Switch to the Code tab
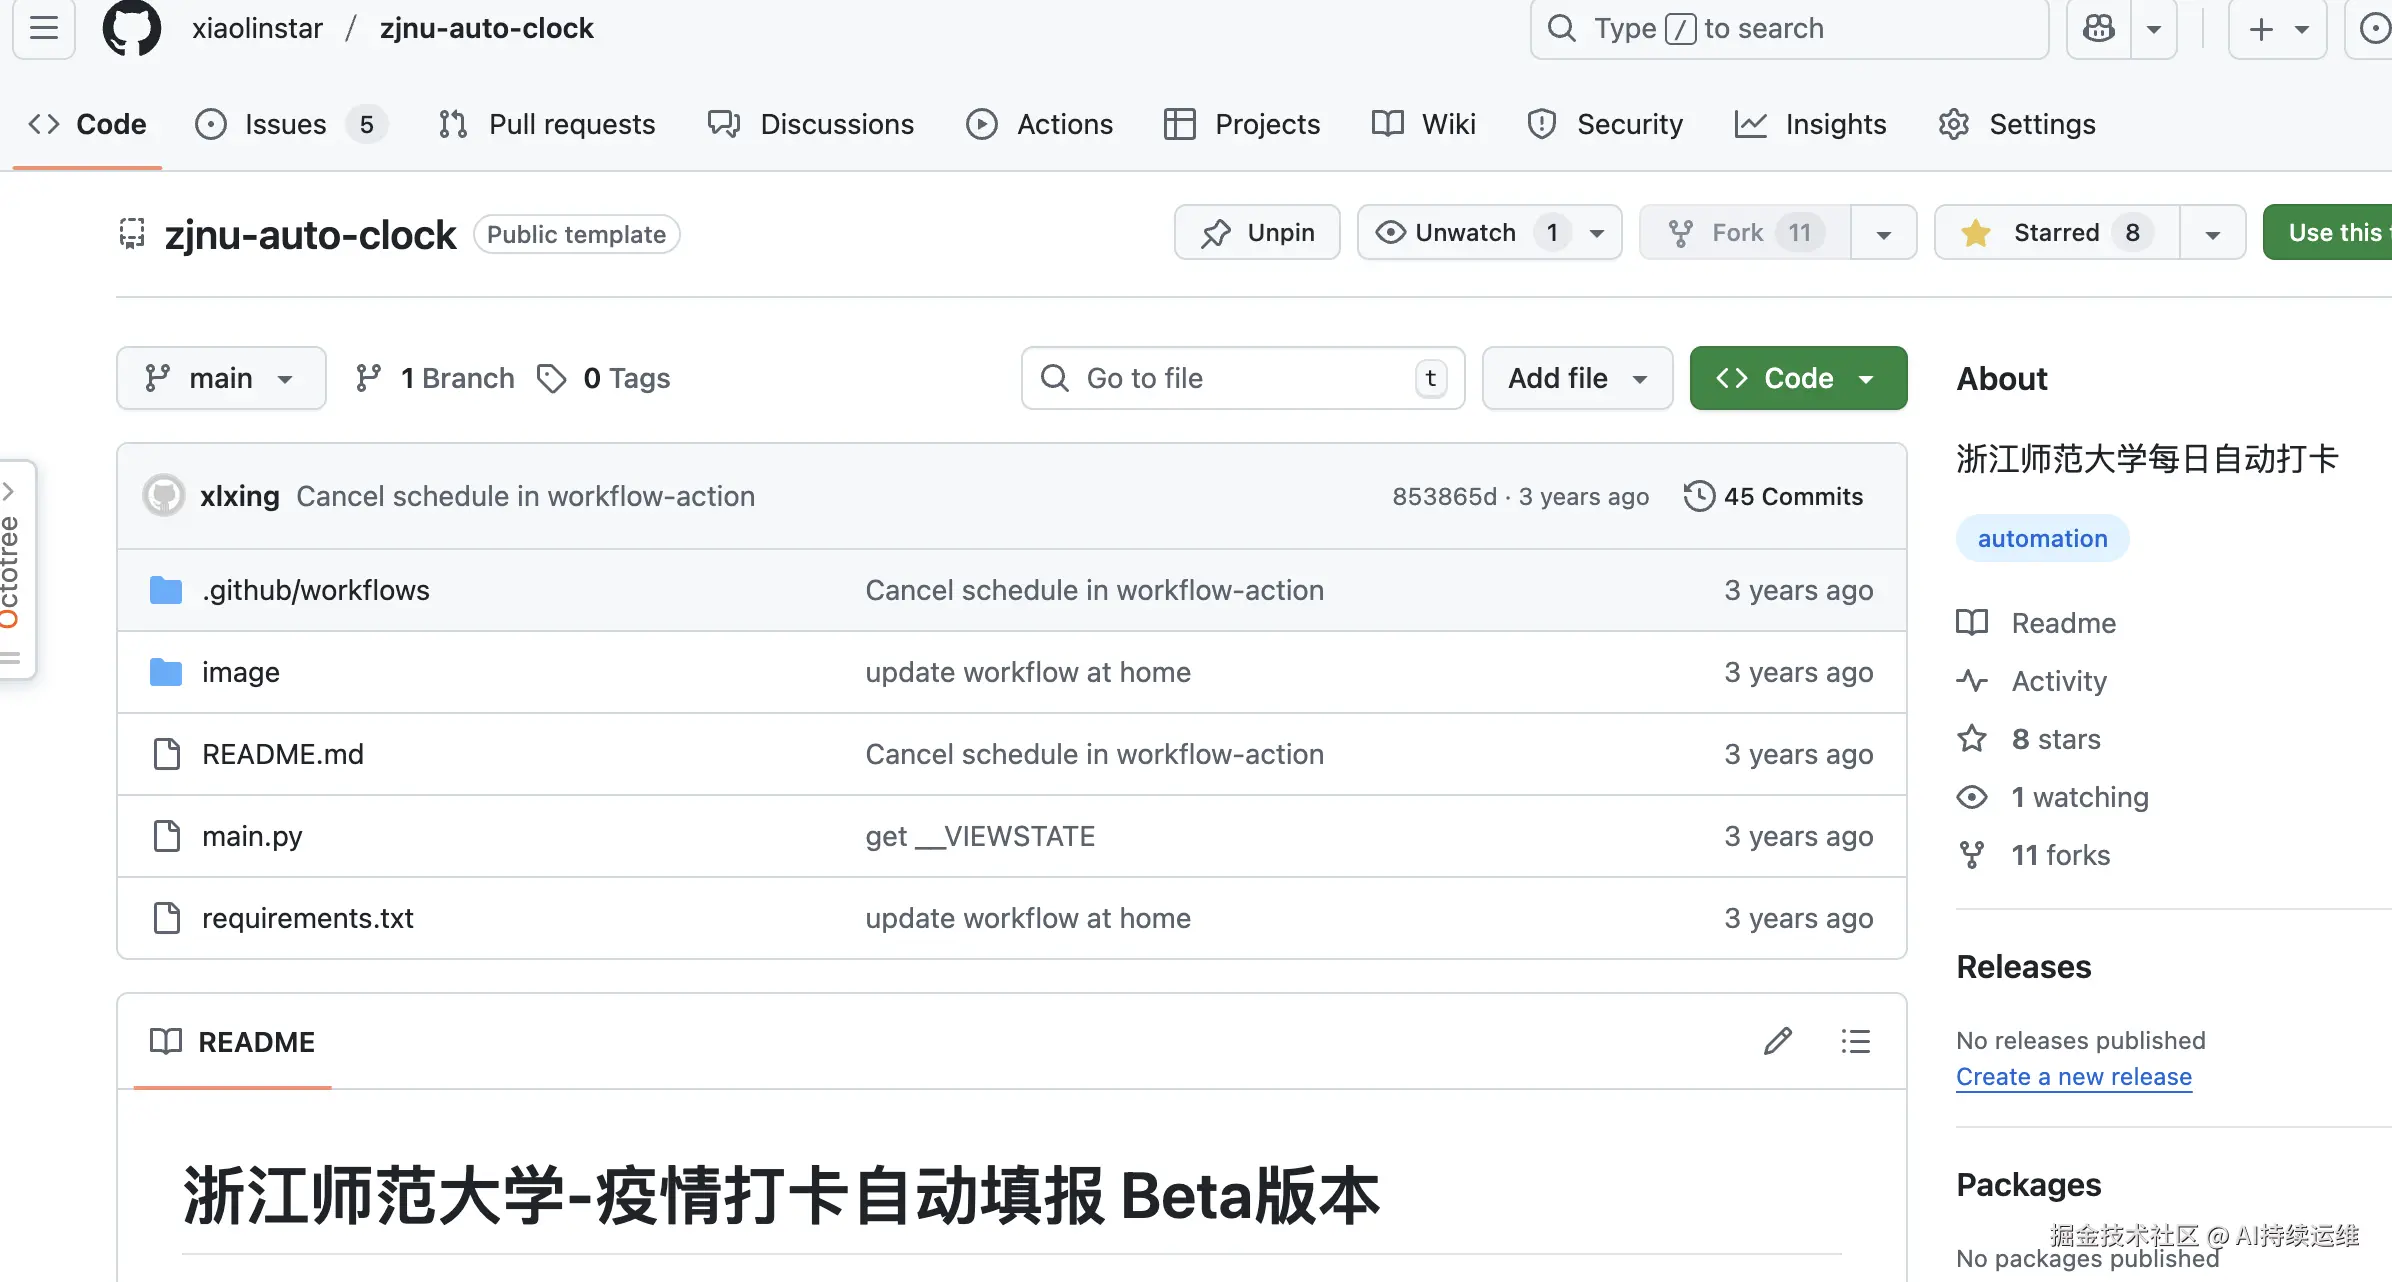Screen dimensions: 2392x1282 pos(87,124)
